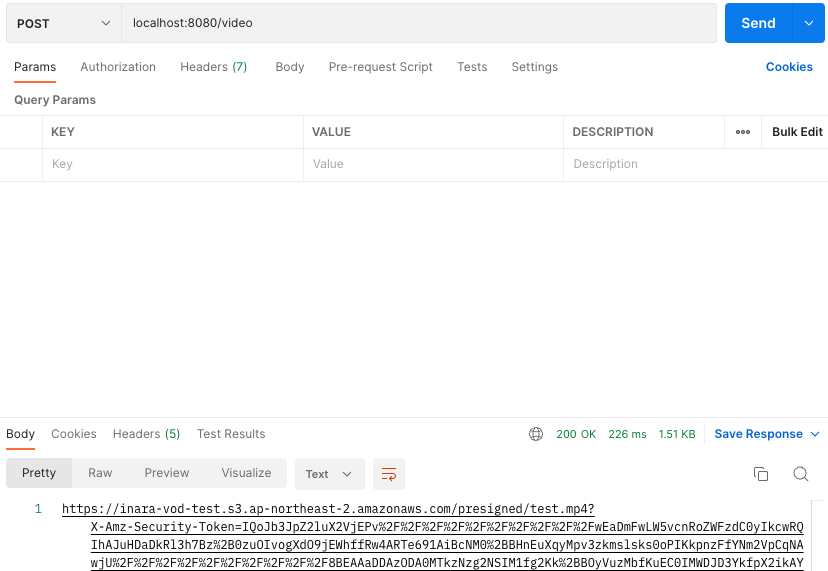
Task: Click the globe network information icon
Action: pos(536,434)
